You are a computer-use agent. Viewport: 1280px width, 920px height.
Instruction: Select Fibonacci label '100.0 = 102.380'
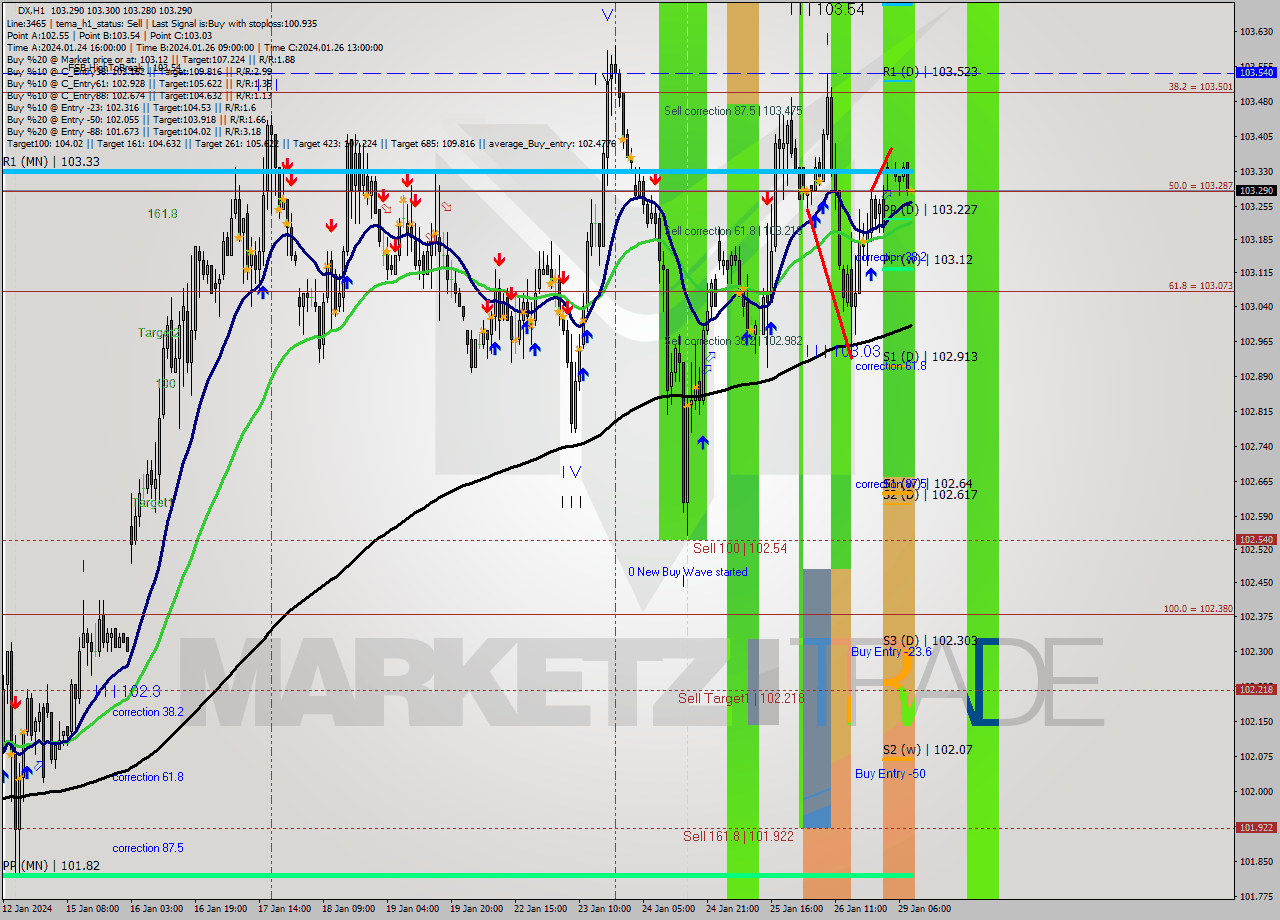point(1198,608)
